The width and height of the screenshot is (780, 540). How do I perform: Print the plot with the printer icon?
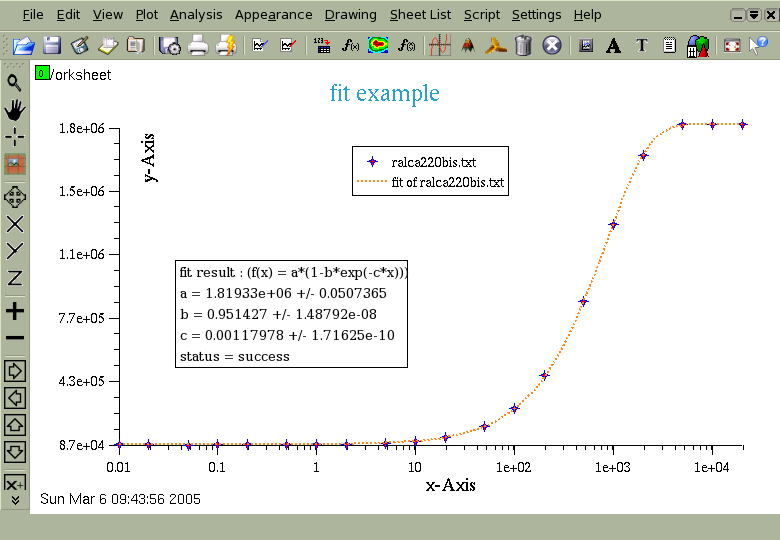click(x=197, y=46)
